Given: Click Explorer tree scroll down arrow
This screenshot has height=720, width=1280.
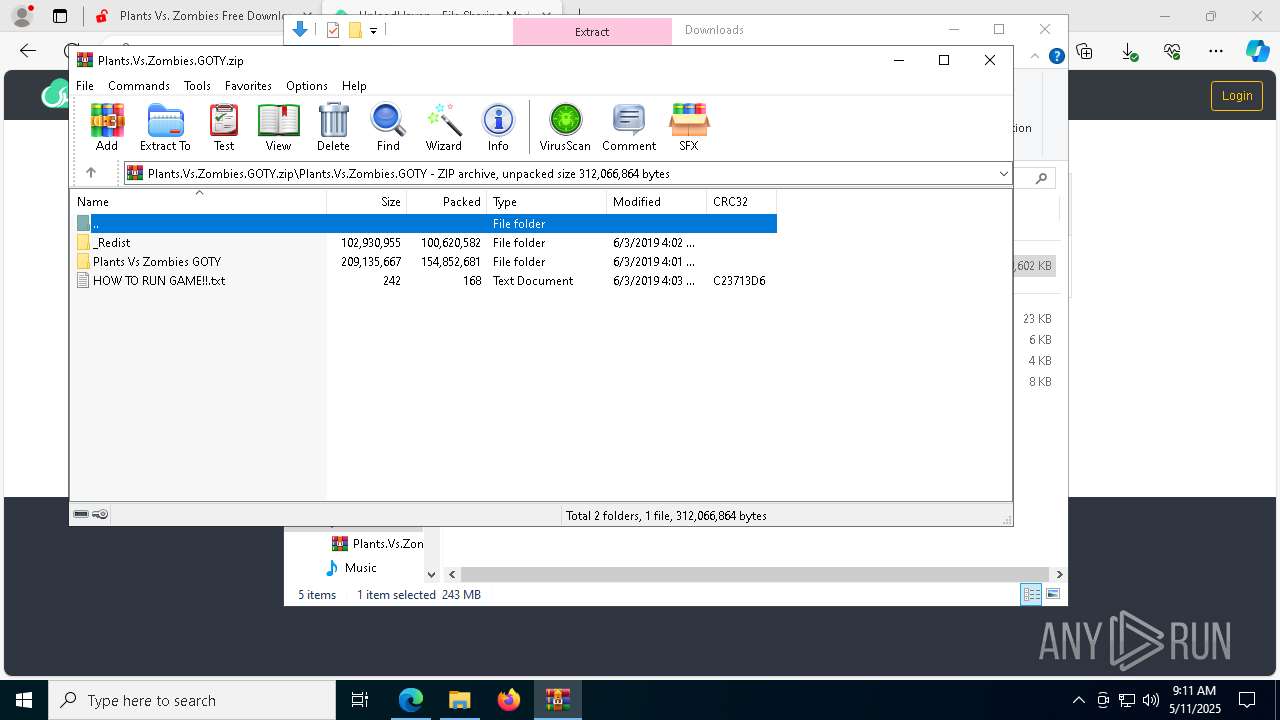Looking at the screenshot, I should click(431, 574).
